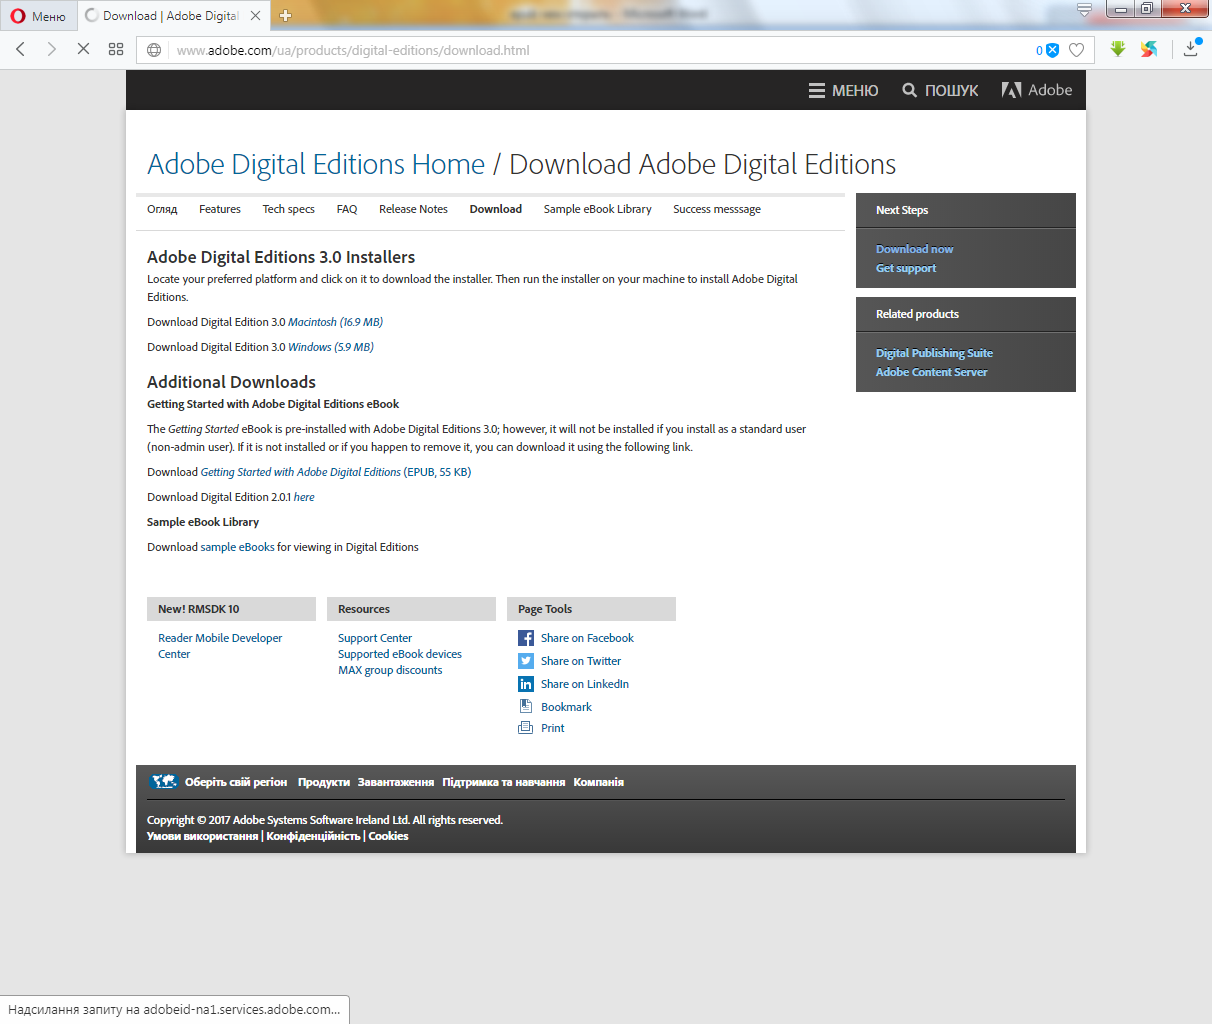Viewport: 1212px width, 1024px height.
Task: Open the Opera Меню main menu
Action: 38,16
